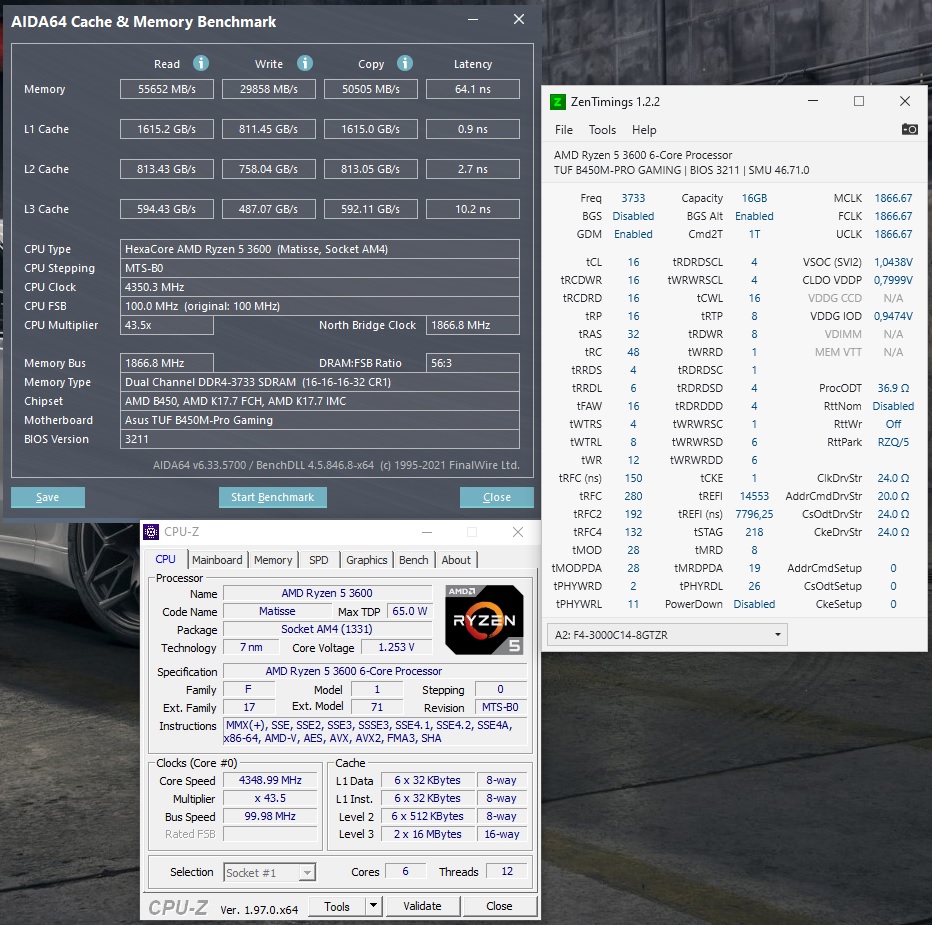Click the ZenTimings green Z app icon
The image size is (932, 925).
pyautogui.click(x=558, y=102)
